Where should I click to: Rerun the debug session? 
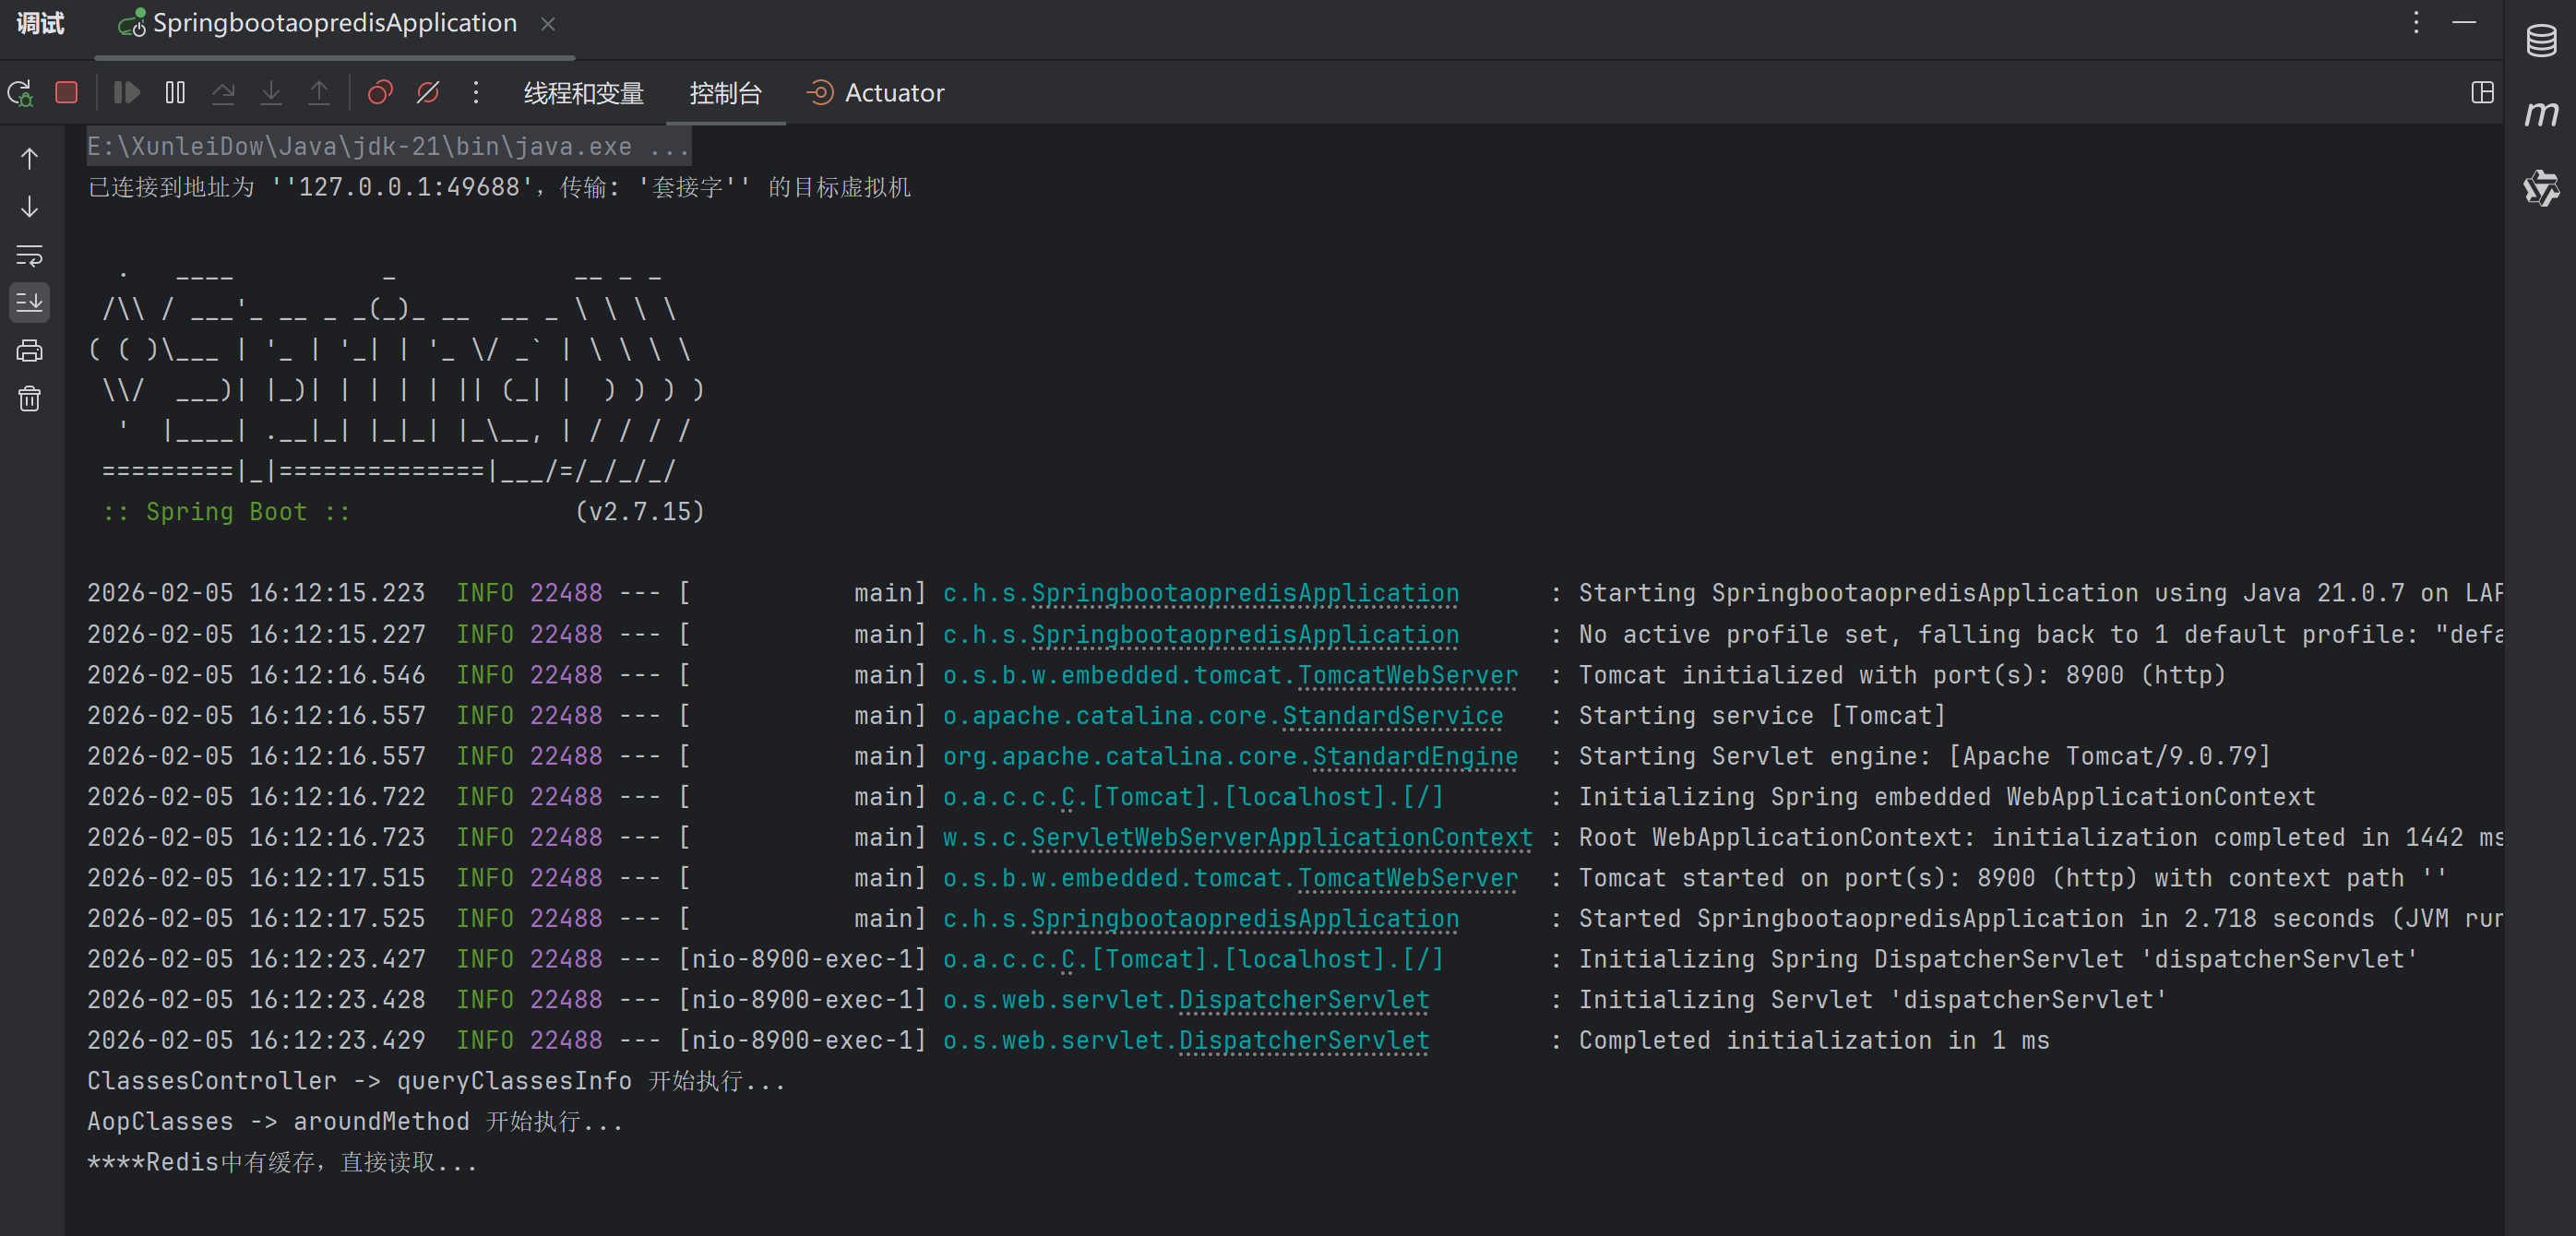[20, 93]
